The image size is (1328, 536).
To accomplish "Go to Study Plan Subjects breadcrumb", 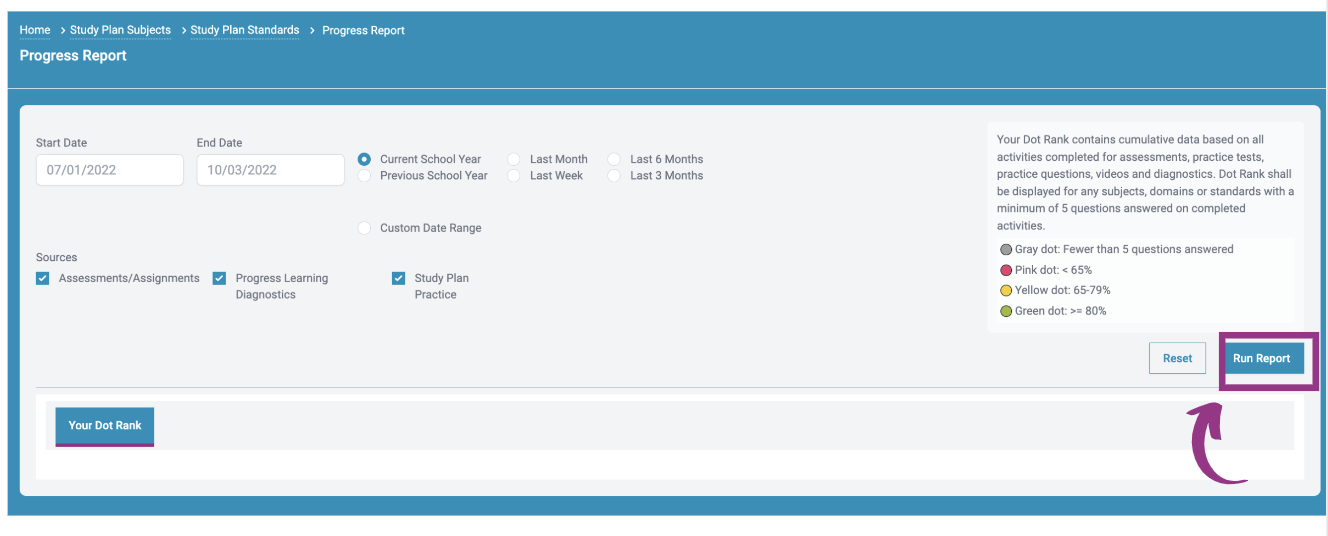I will (x=120, y=30).
